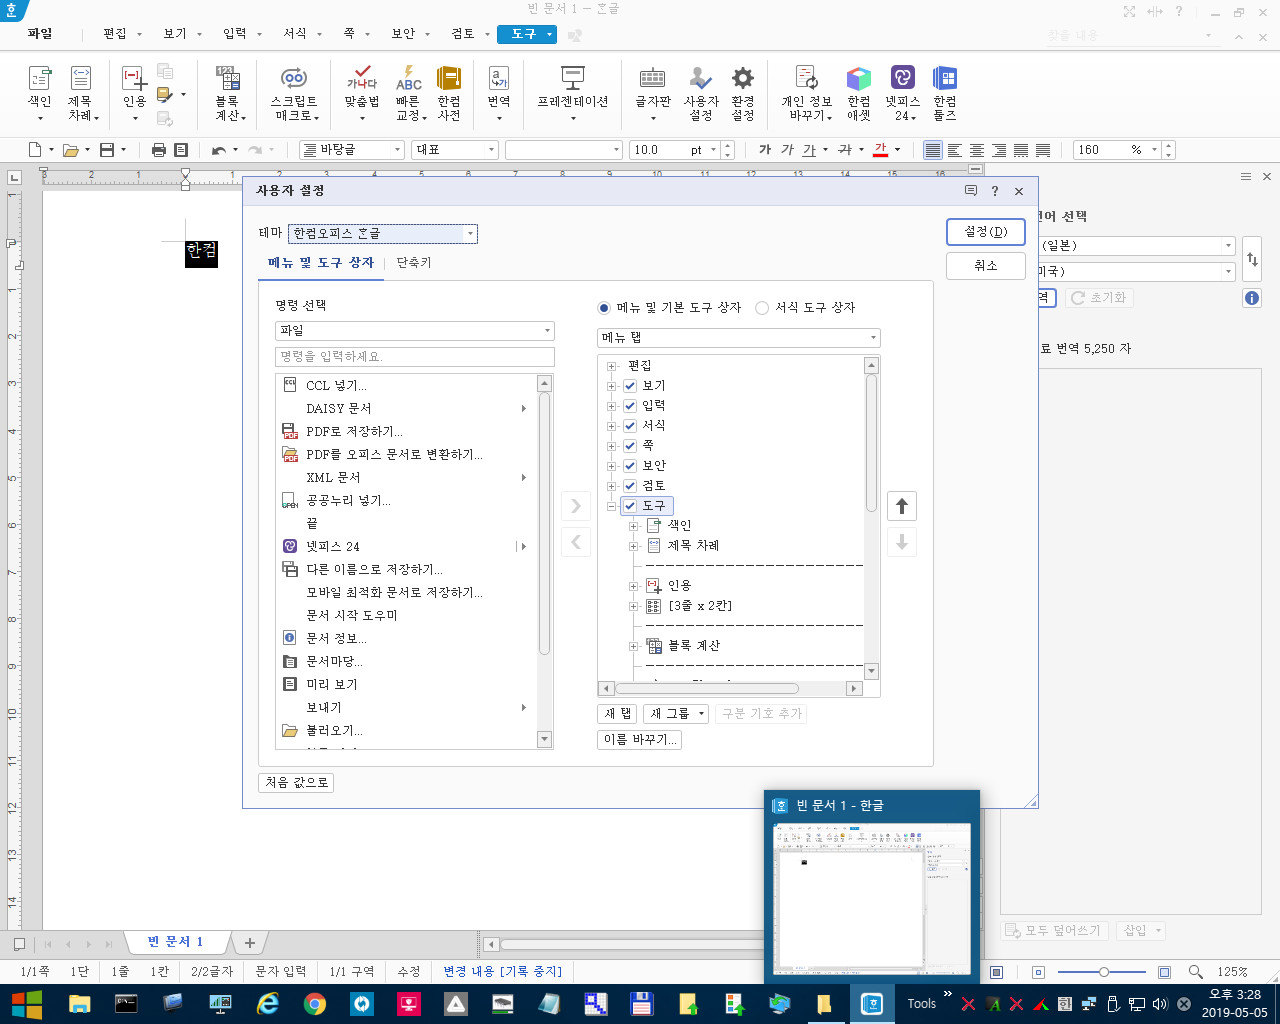
Task: Open Chrome from the taskbar
Action: (315, 1004)
